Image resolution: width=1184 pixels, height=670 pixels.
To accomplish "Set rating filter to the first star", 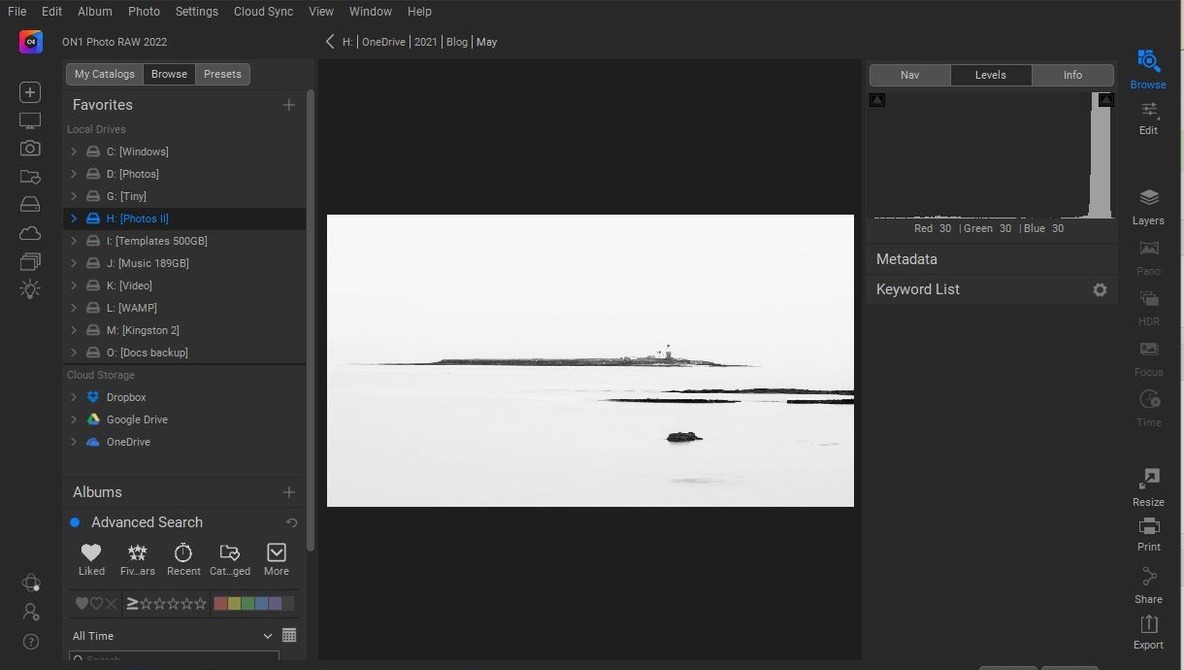I will (x=146, y=604).
